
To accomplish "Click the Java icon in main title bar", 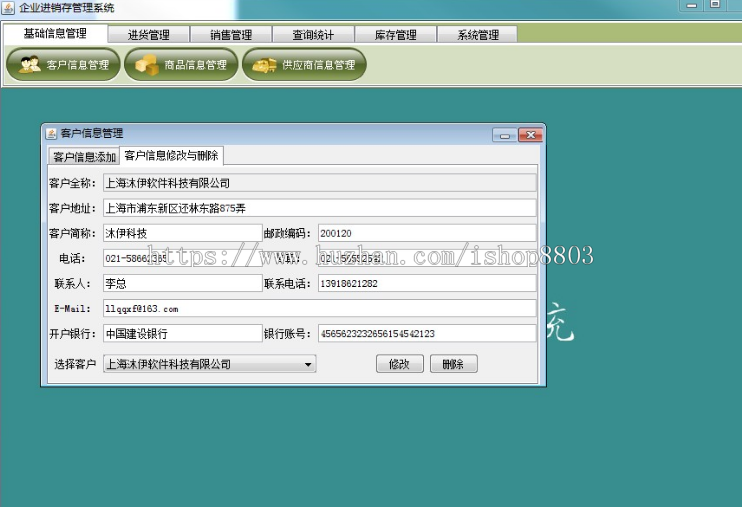I will (x=8, y=8).
